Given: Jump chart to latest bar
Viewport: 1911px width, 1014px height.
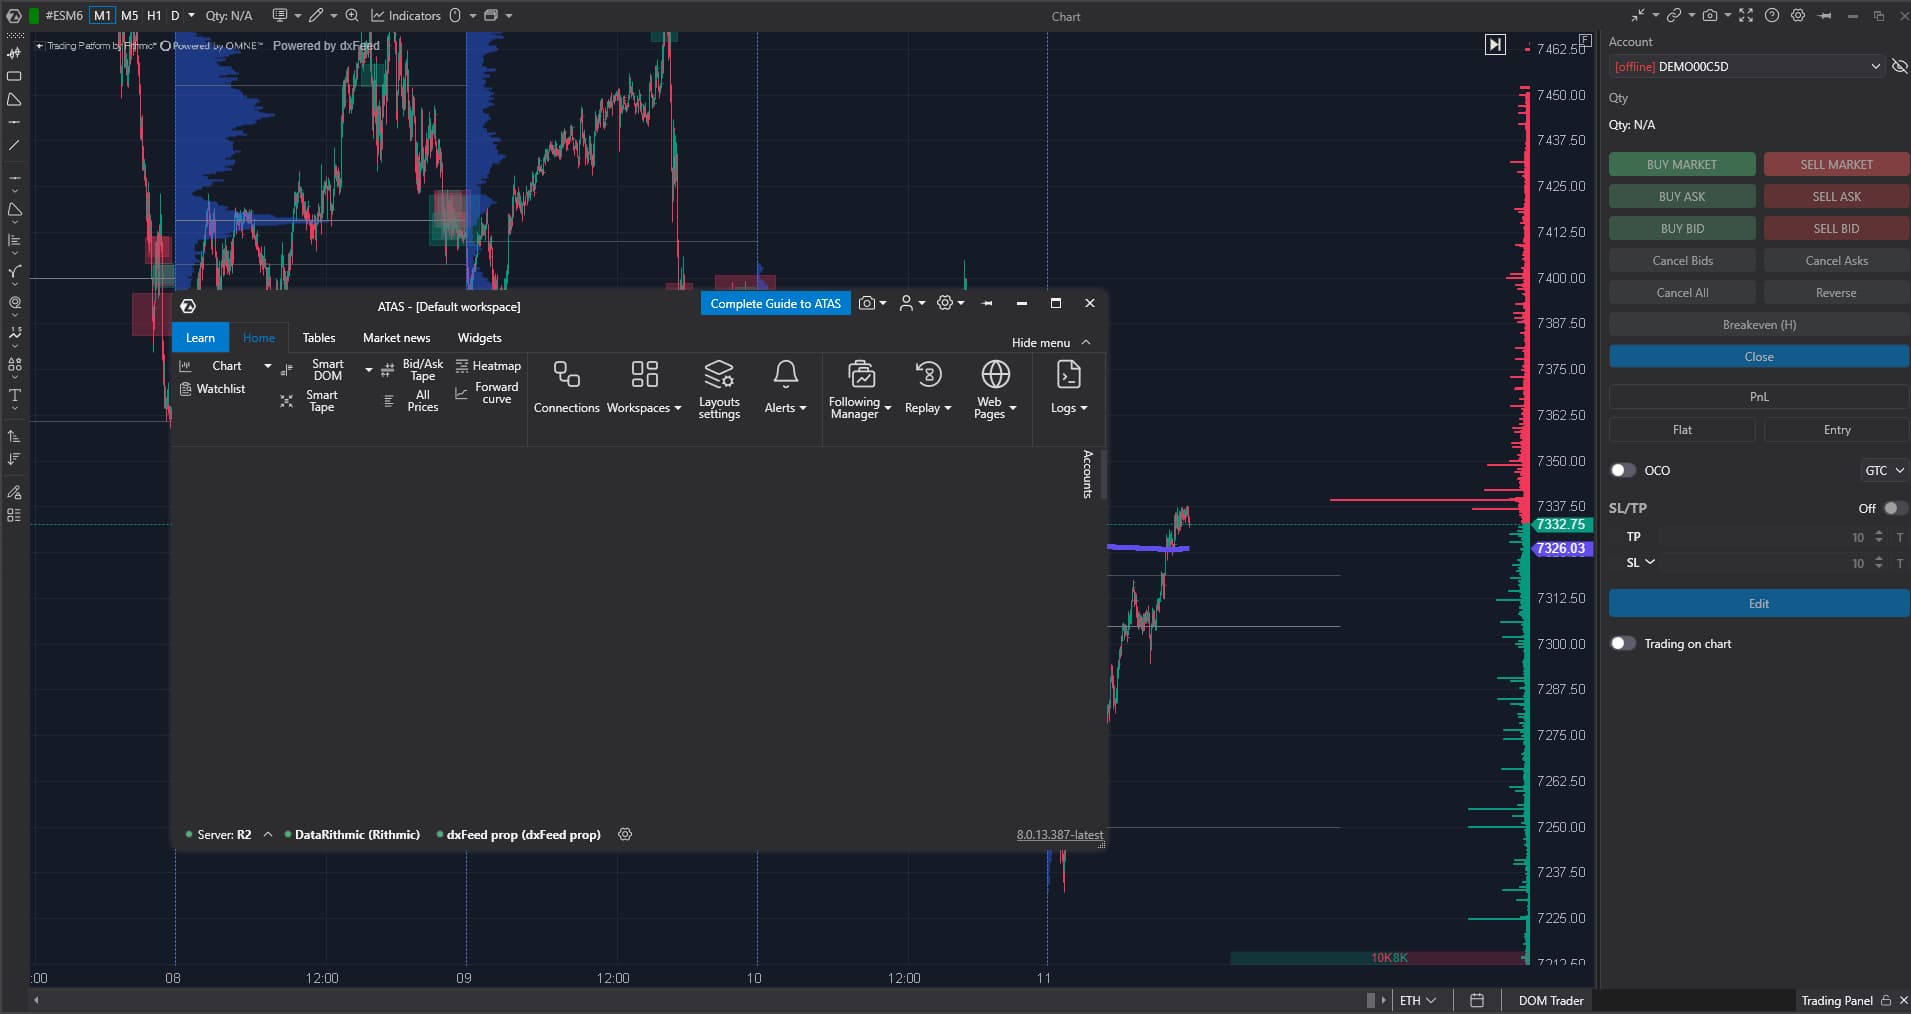Looking at the screenshot, I should [x=1495, y=44].
